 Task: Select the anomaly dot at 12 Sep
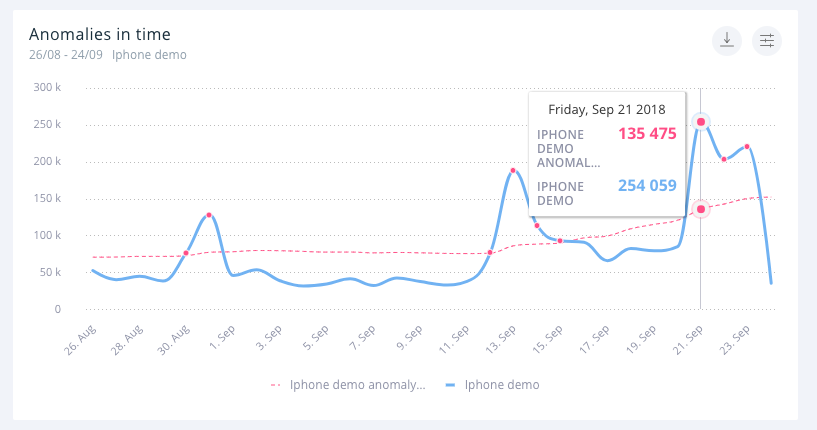[x=489, y=253]
